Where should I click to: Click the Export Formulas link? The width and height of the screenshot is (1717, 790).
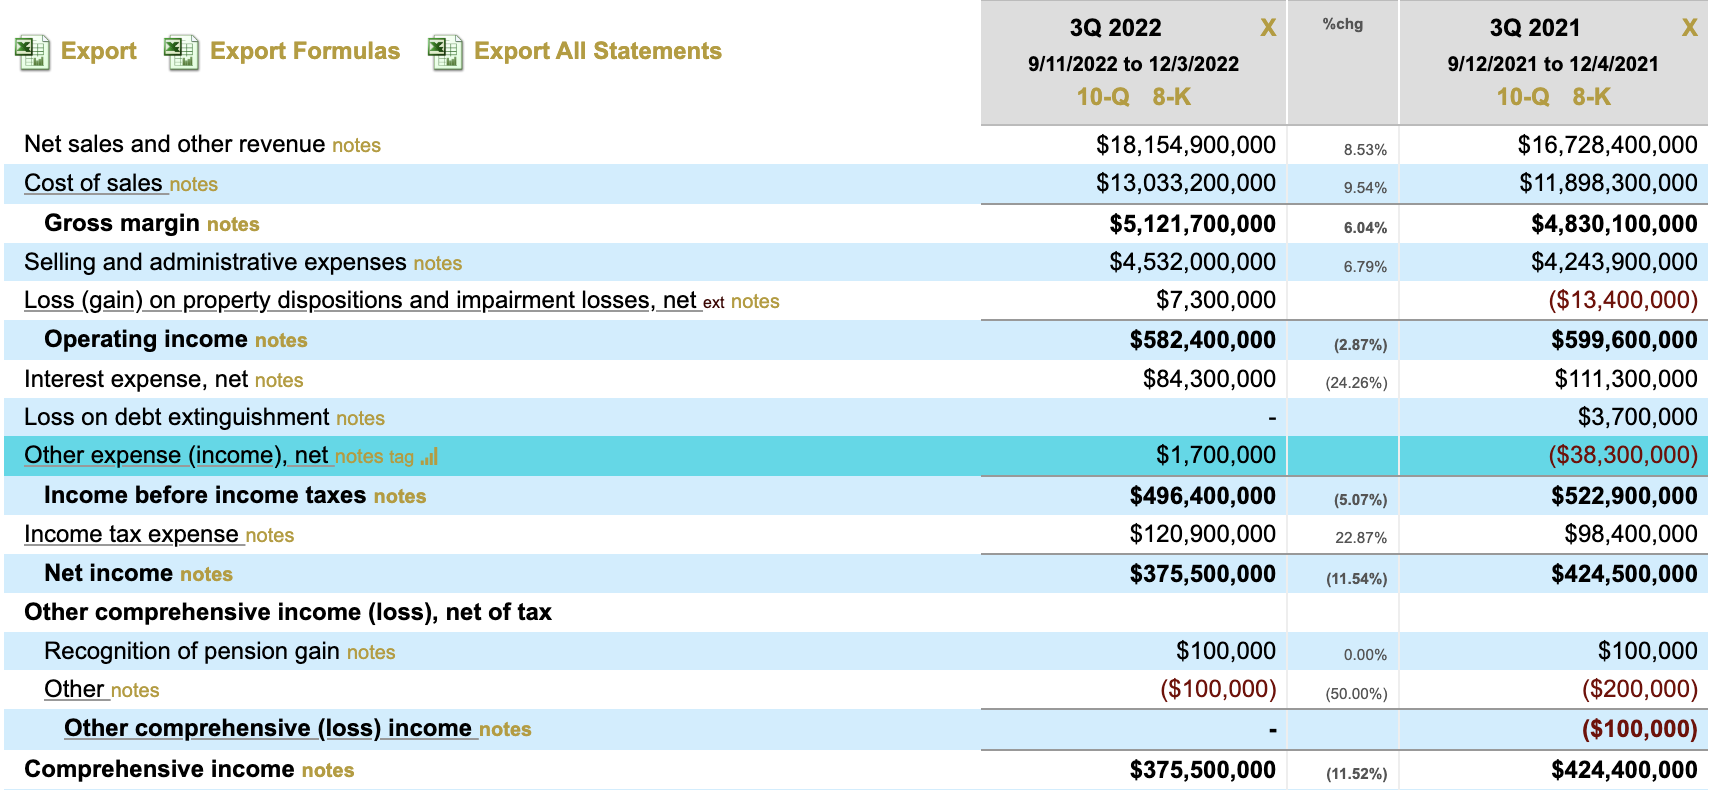coord(304,51)
